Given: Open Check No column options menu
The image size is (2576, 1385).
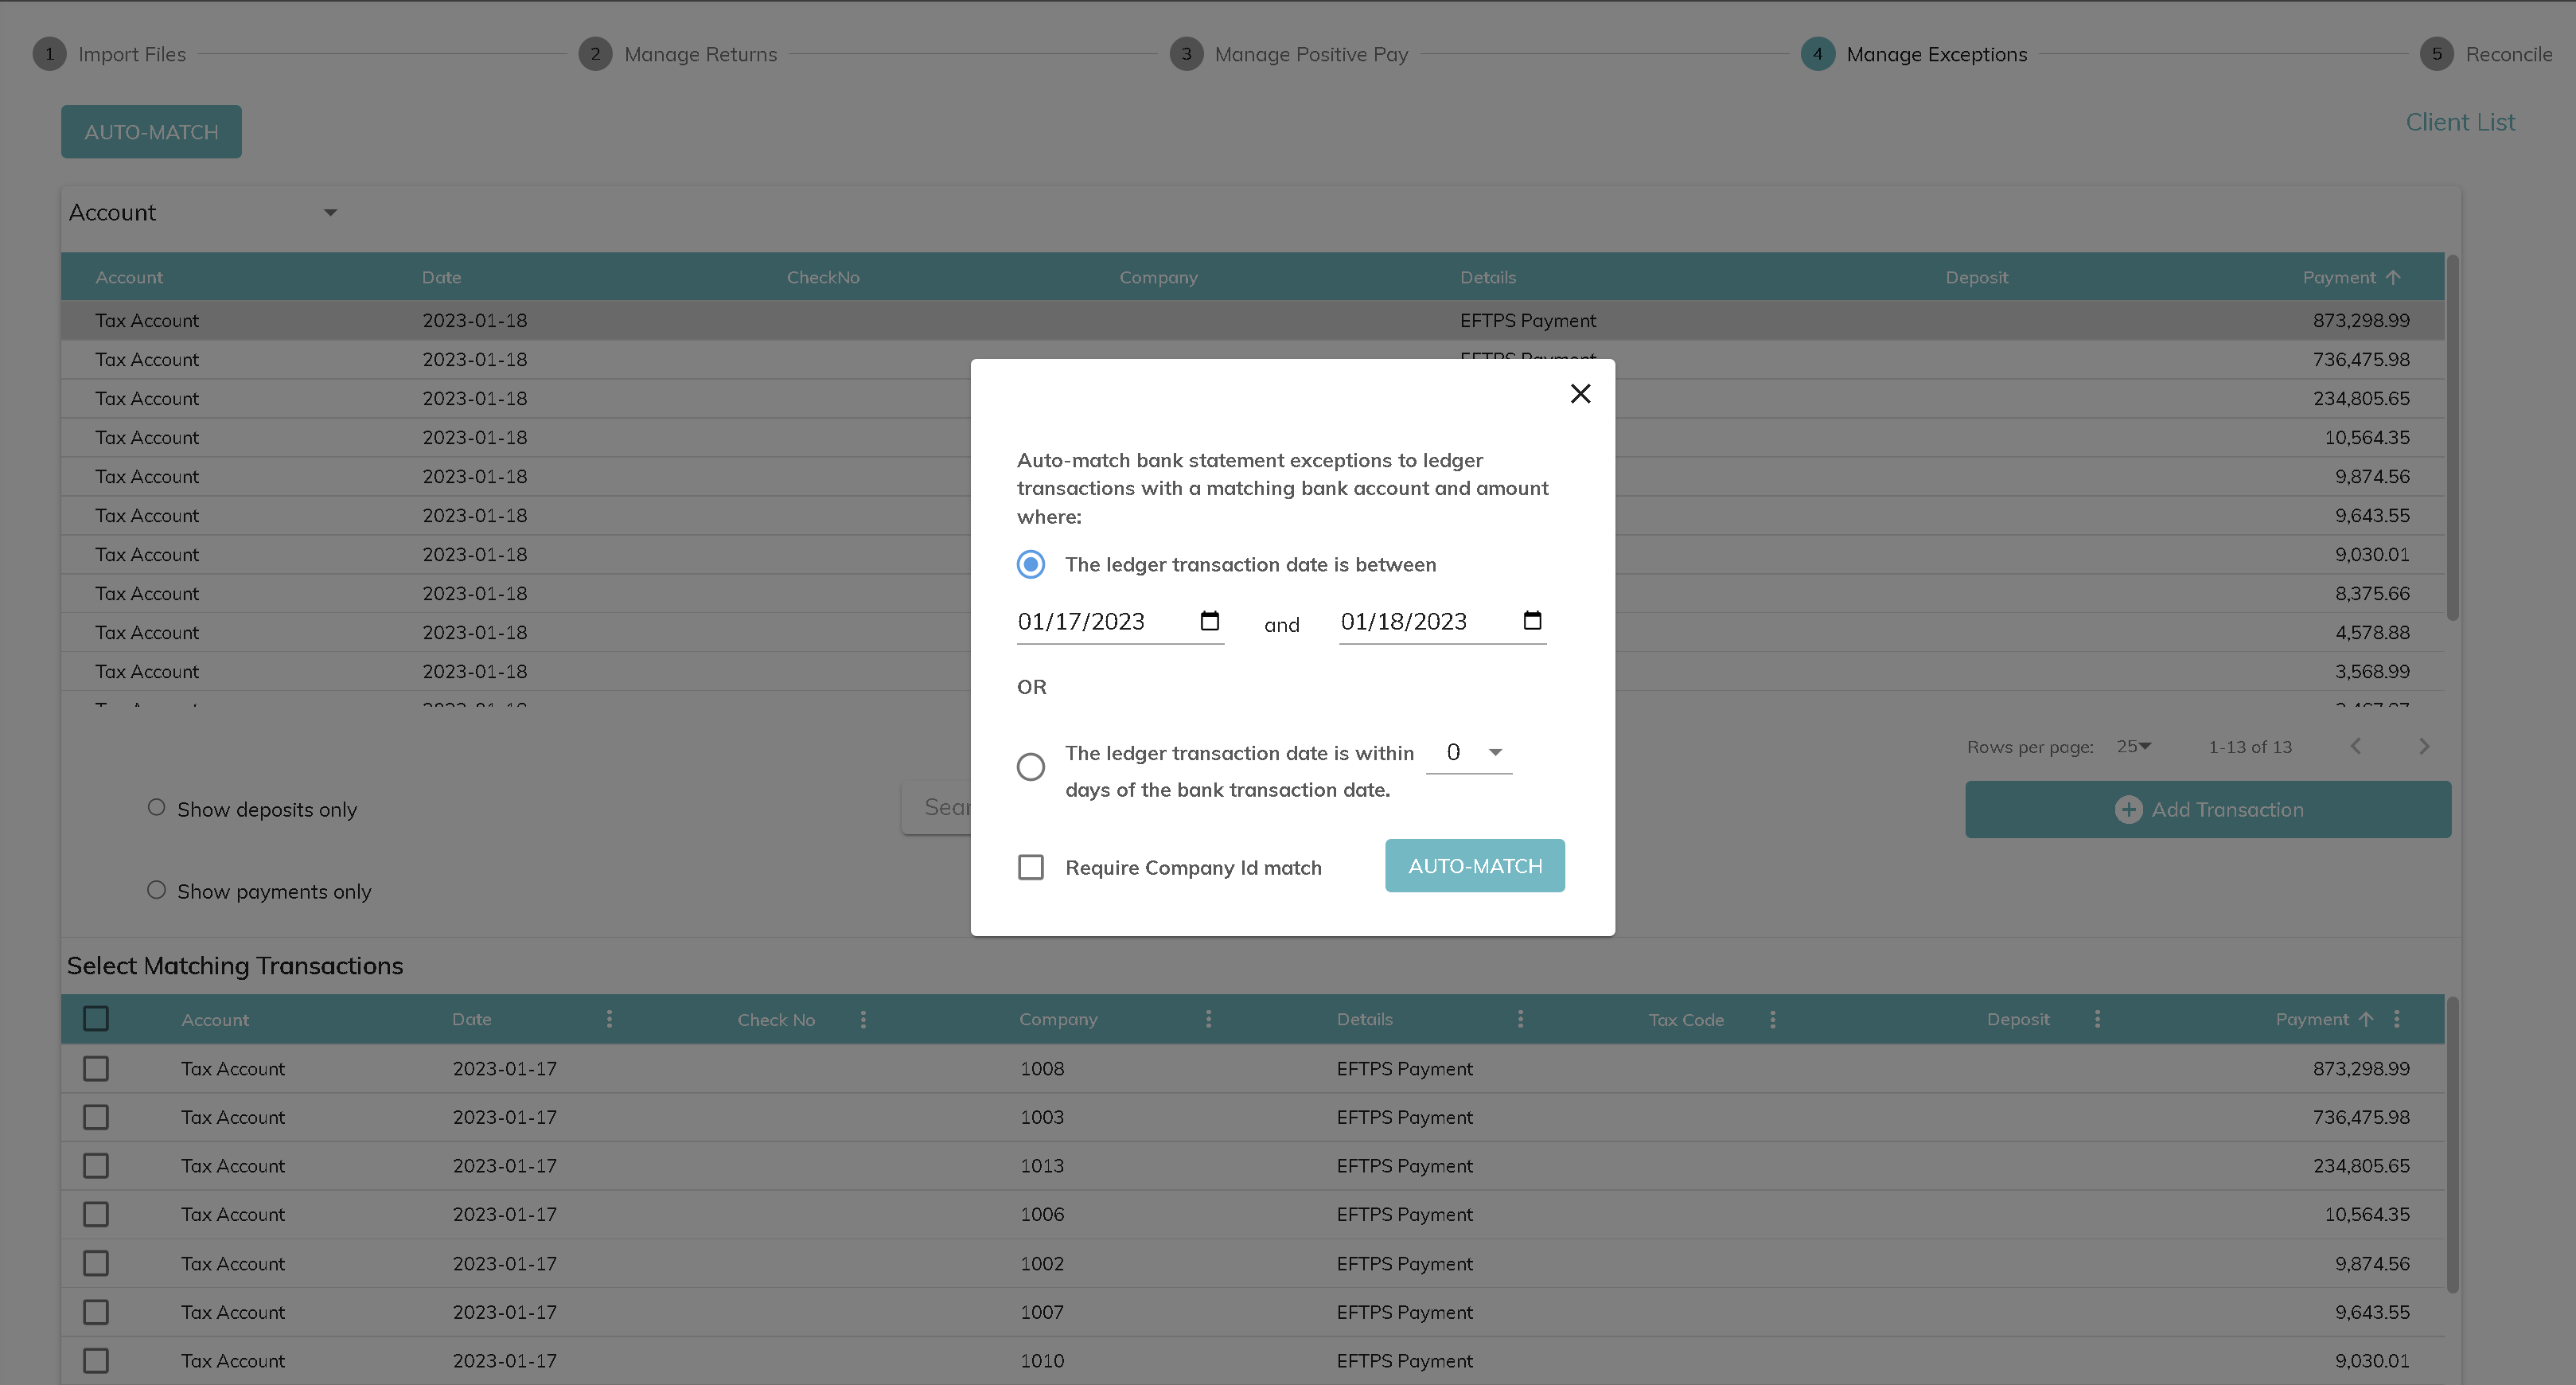Looking at the screenshot, I should coord(863,1019).
